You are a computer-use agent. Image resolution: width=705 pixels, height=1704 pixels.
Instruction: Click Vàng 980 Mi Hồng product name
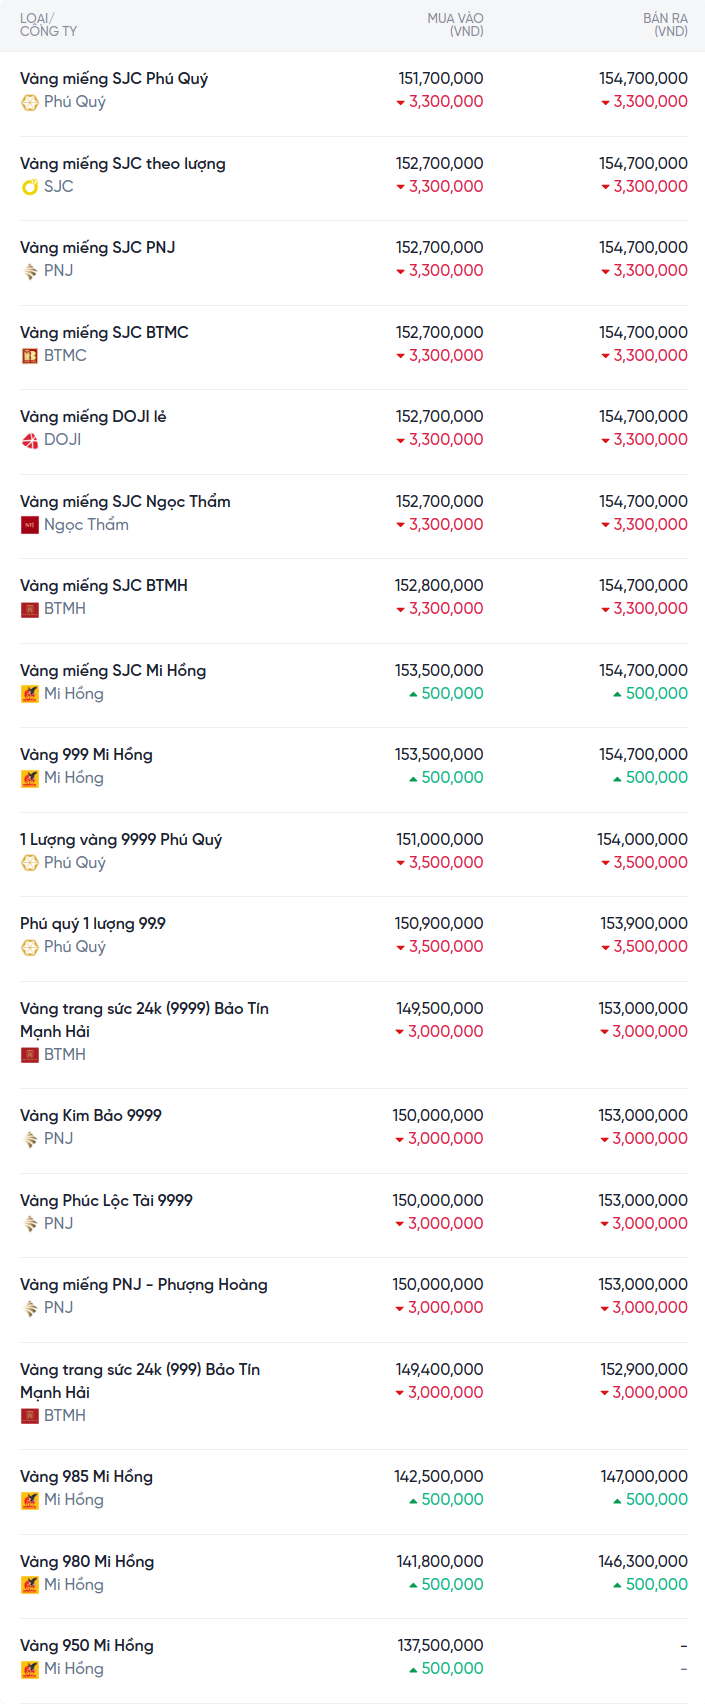87,1562
